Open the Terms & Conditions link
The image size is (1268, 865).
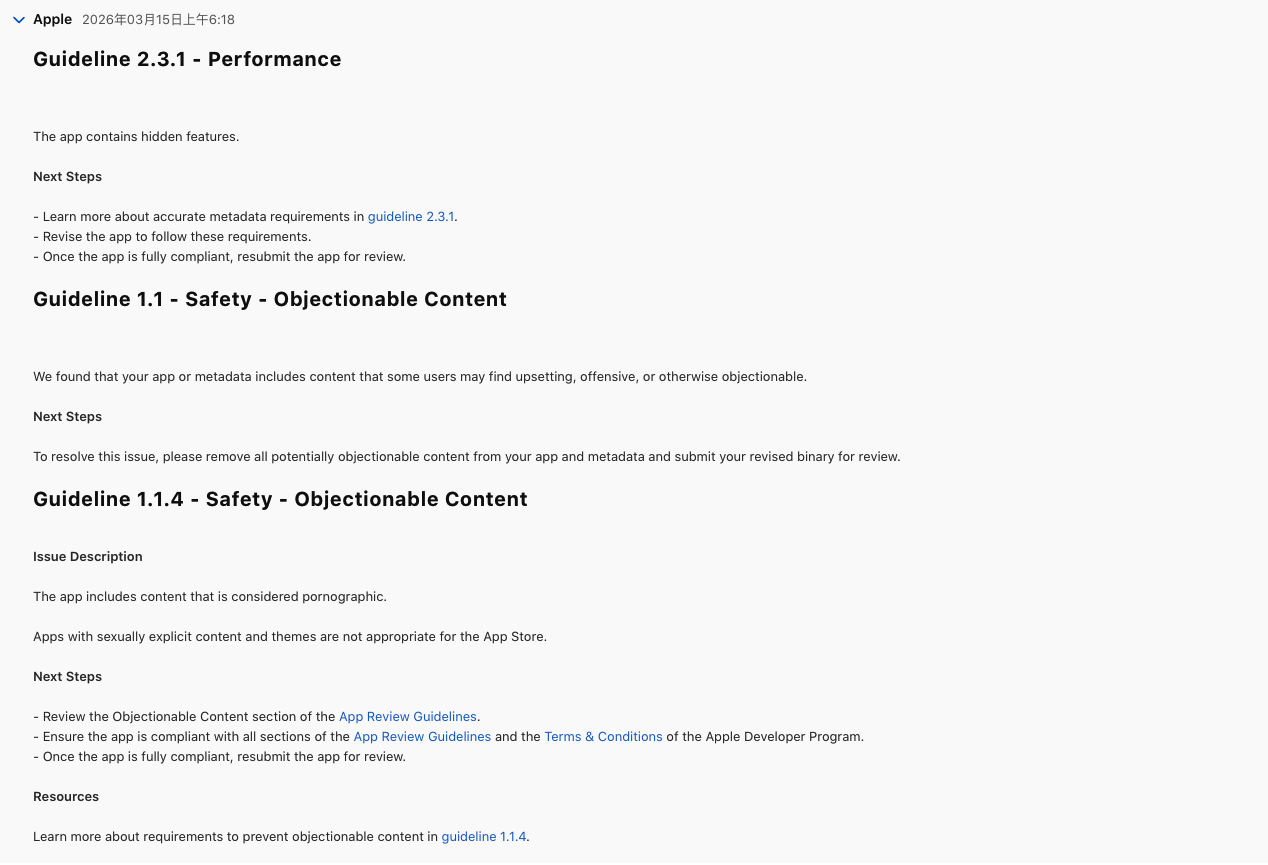pyautogui.click(x=603, y=736)
